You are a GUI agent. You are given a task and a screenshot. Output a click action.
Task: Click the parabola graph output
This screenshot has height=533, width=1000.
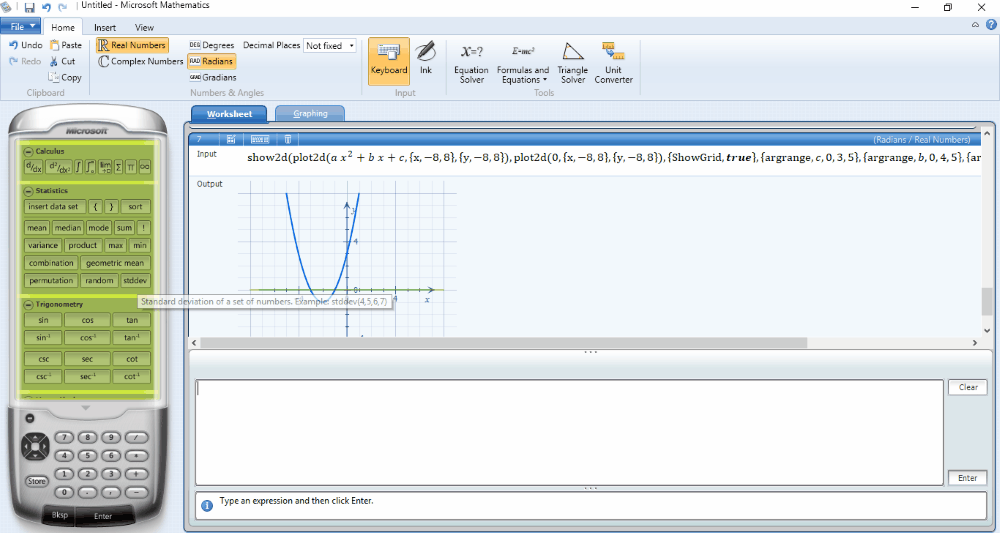347,258
